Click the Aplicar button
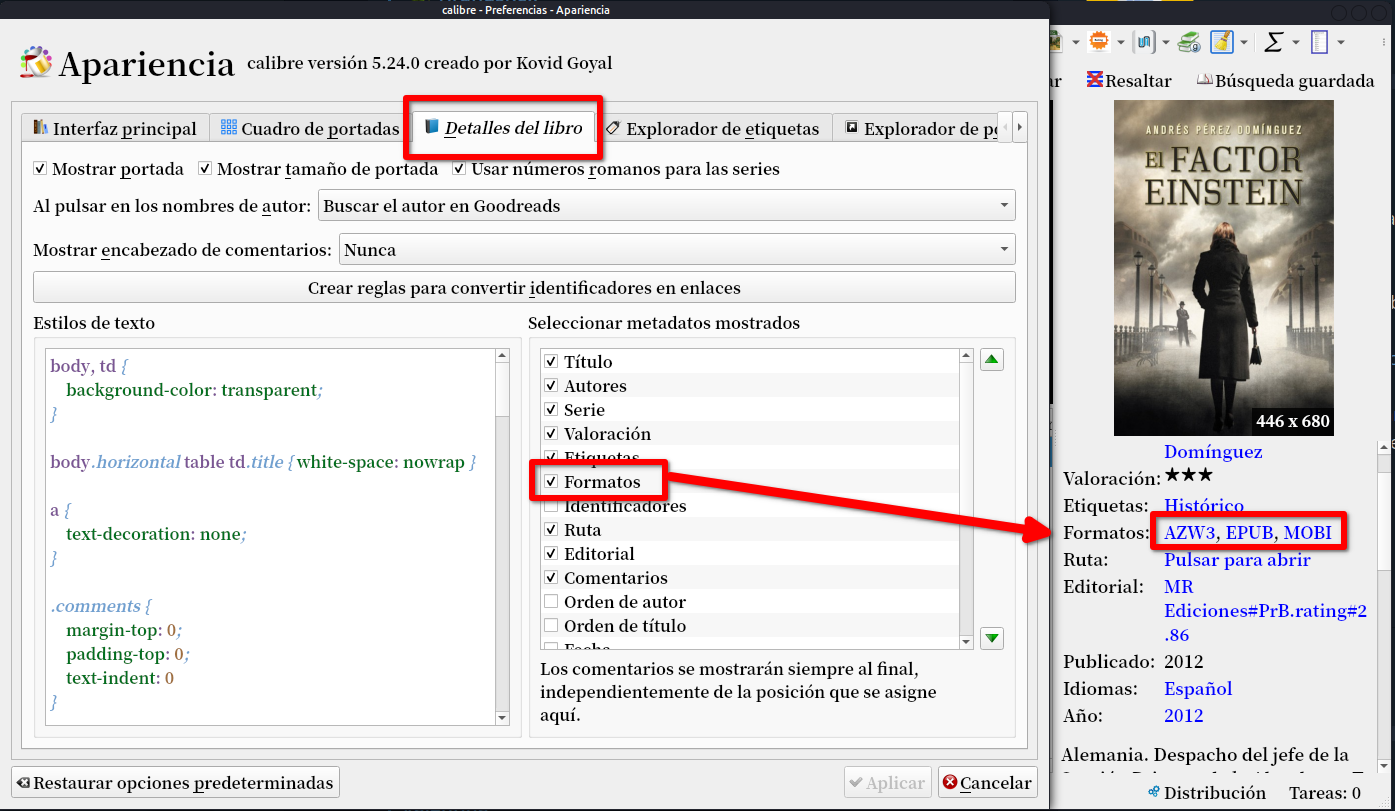 coord(888,782)
